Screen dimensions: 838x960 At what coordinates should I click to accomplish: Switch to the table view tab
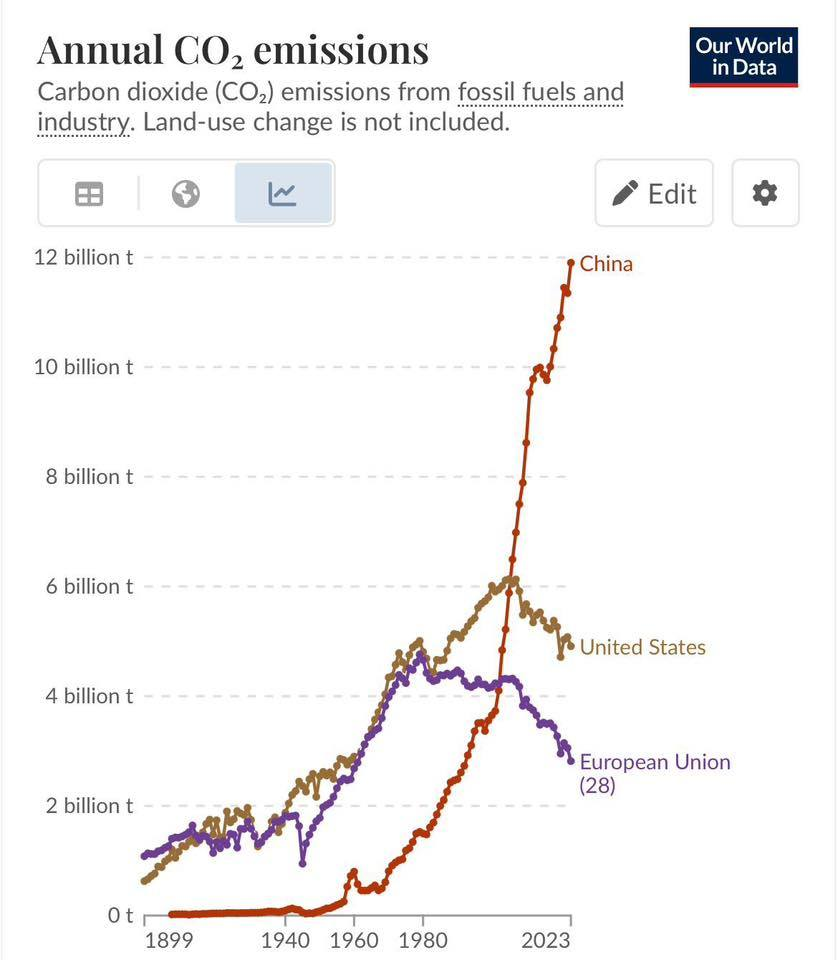point(90,193)
